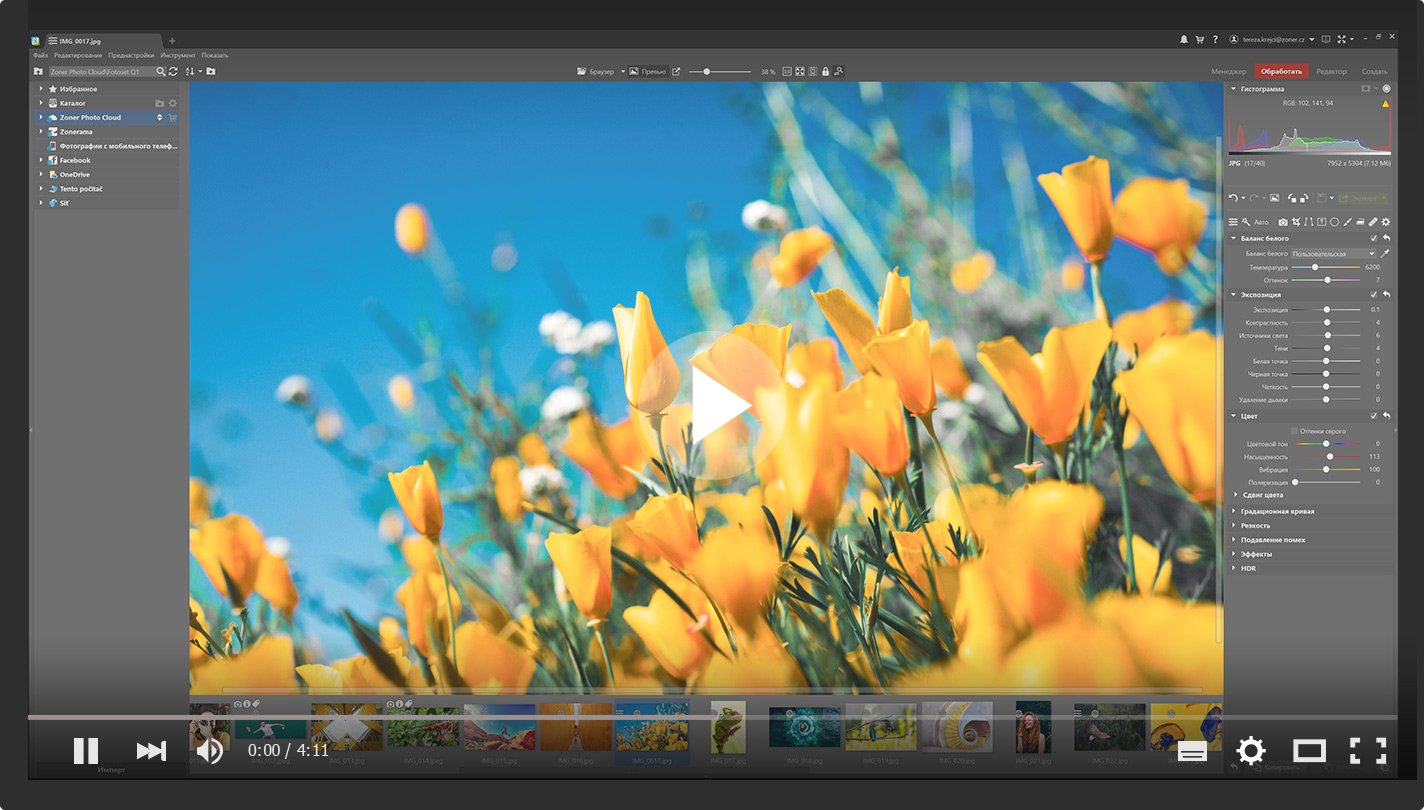
Task: Switch the player to theater mode
Action: point(1309,751)
